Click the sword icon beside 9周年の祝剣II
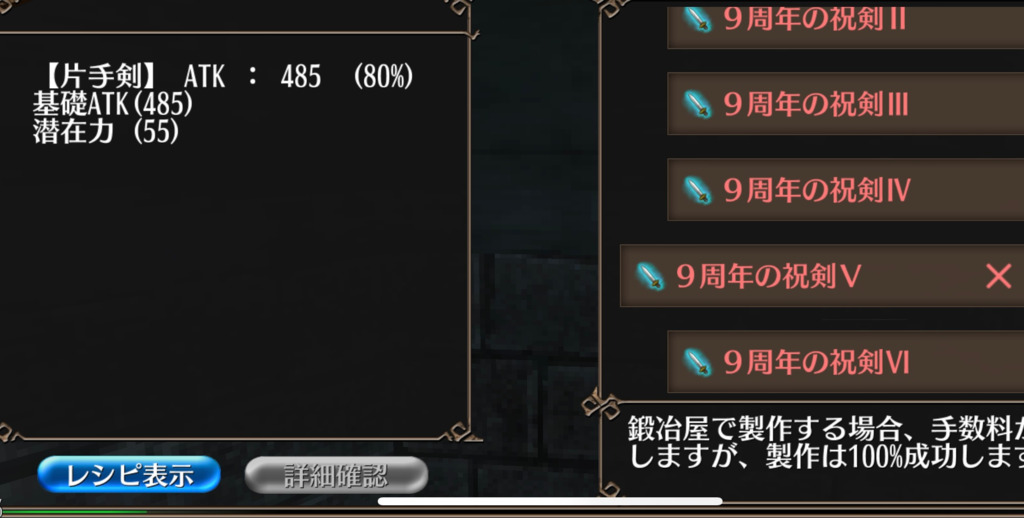 point(697,19)
